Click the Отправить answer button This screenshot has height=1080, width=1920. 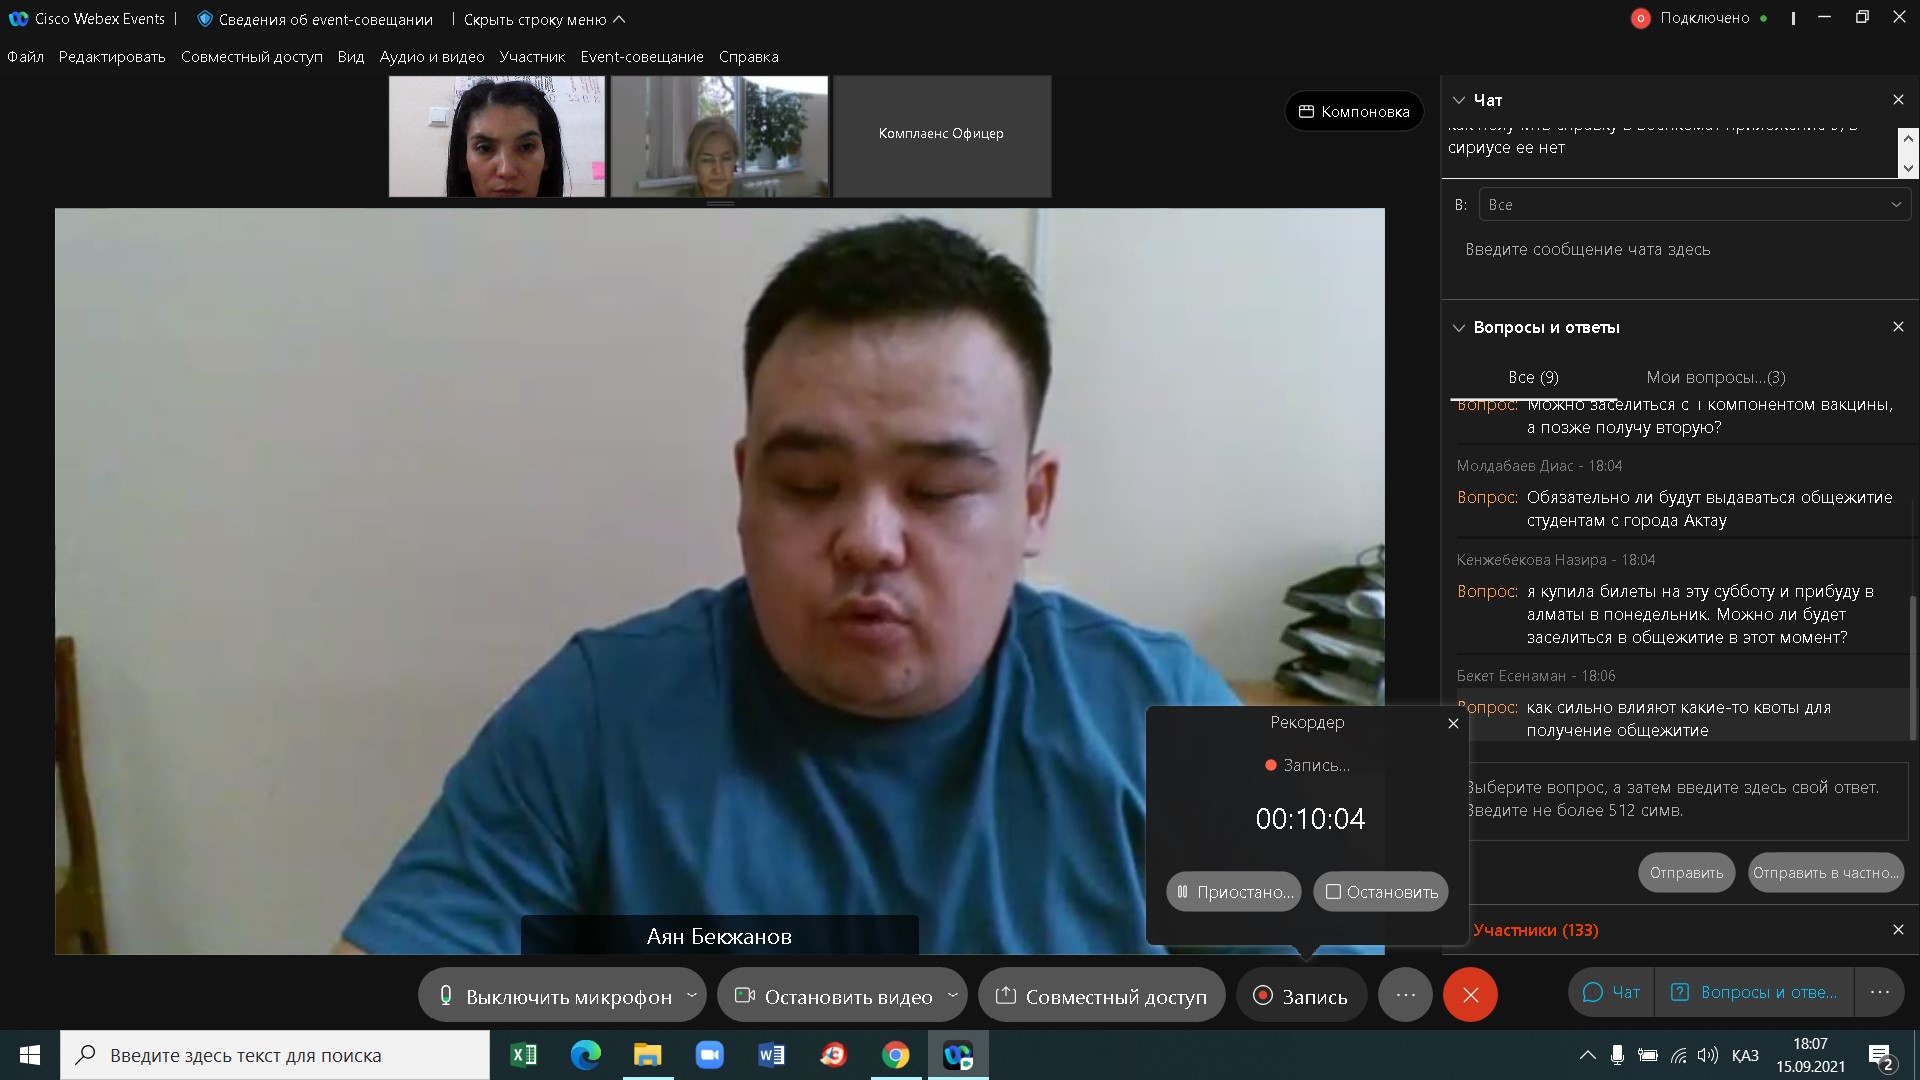(x=1686, y=873)
